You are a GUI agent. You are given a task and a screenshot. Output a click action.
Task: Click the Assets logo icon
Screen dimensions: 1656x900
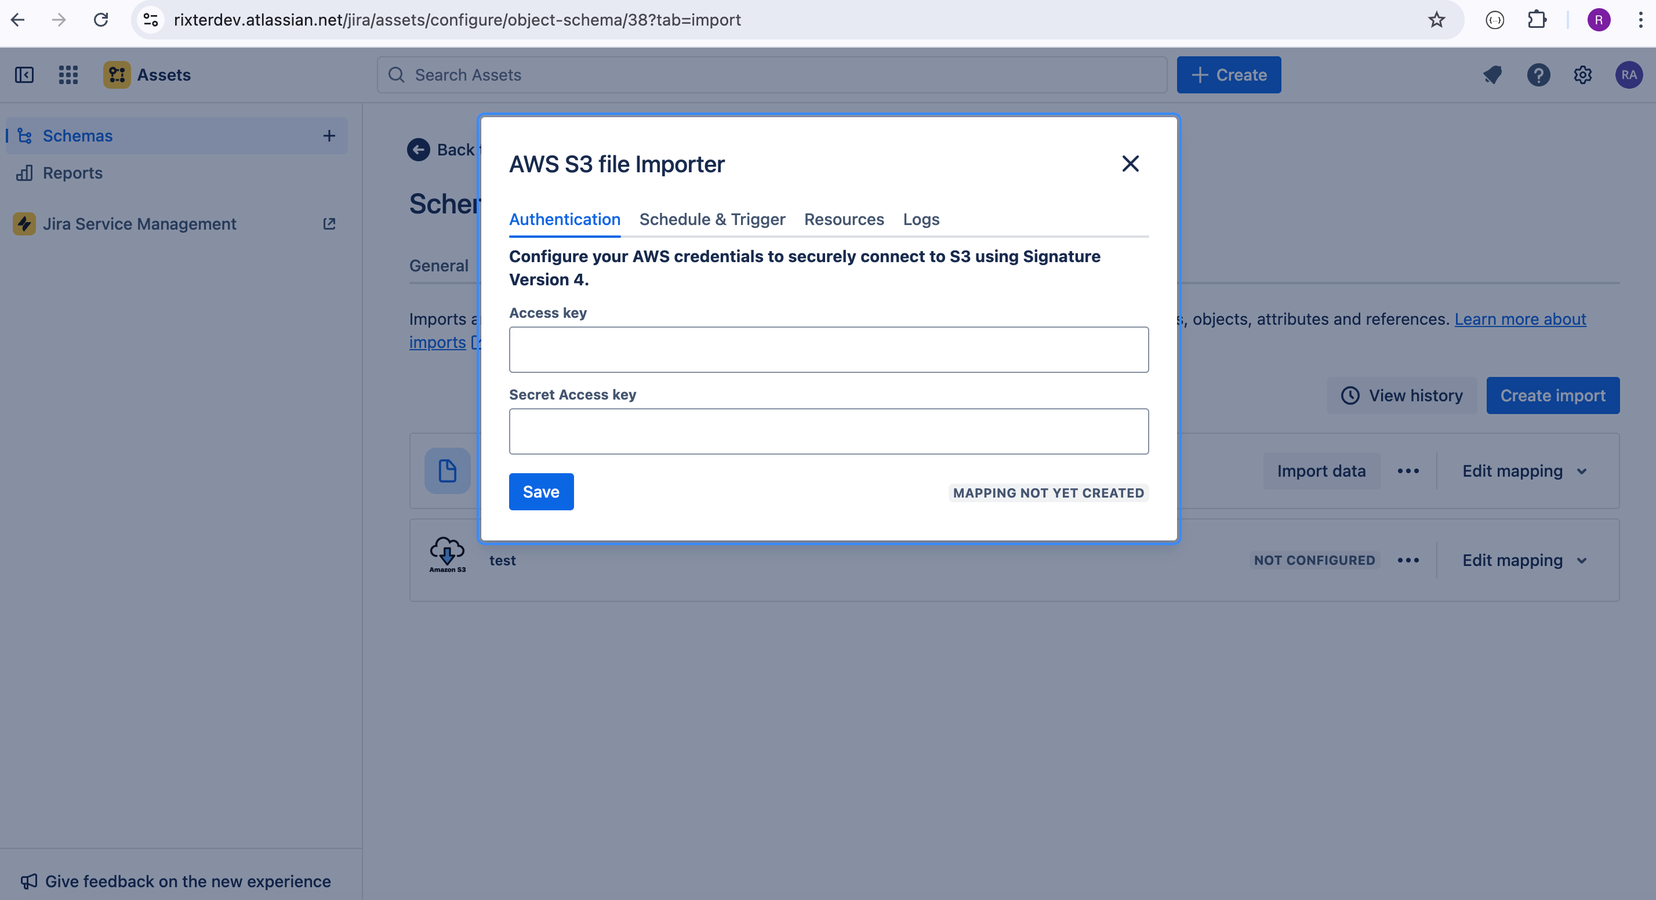point(117,75)
